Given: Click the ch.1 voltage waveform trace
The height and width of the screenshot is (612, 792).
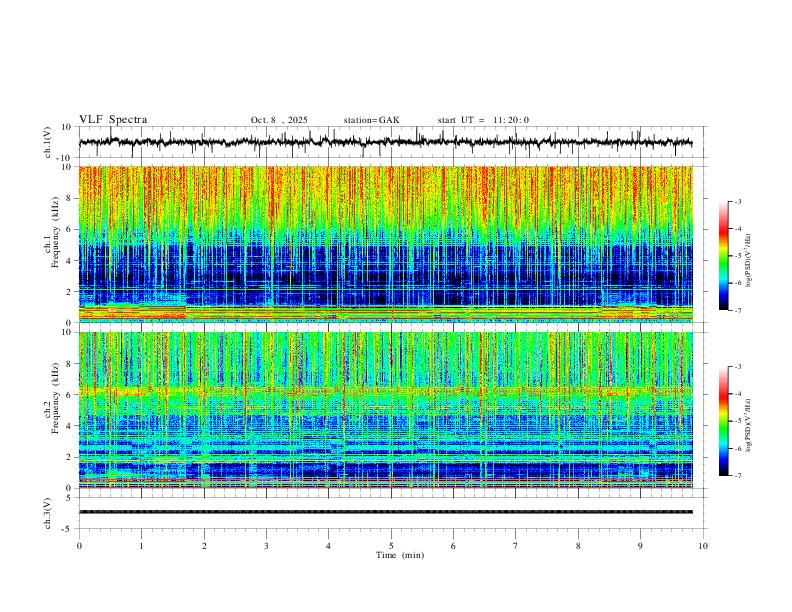Looking at the screenshot, I should 385,142.
